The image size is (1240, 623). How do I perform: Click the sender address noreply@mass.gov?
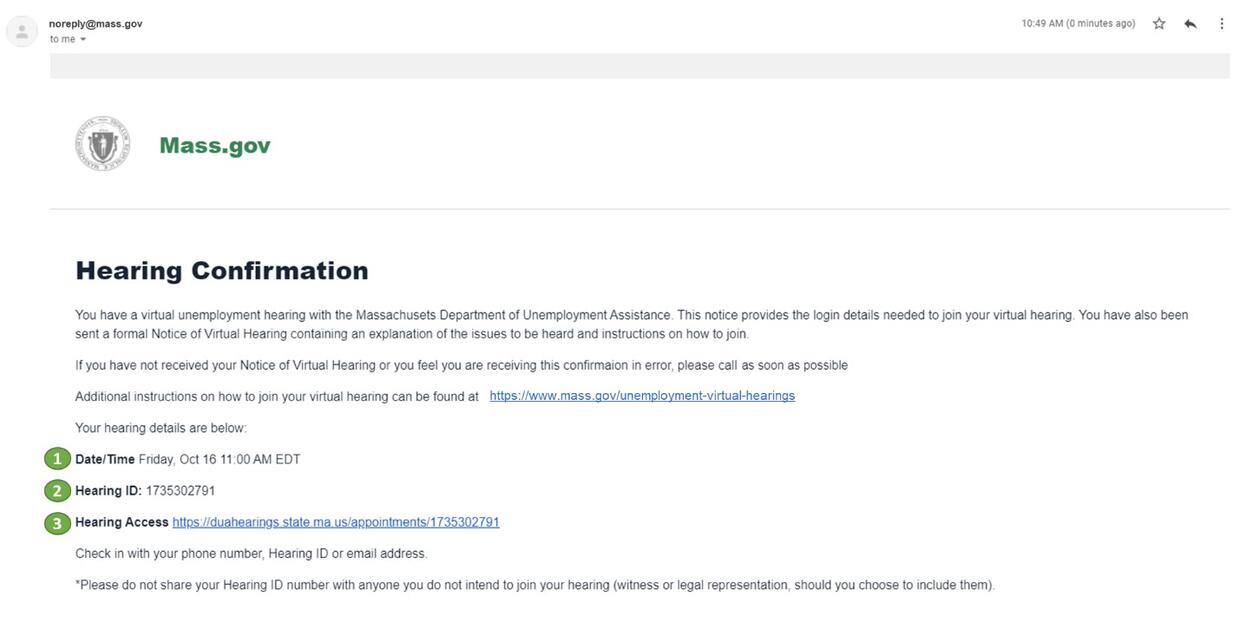tap(96, 23)
